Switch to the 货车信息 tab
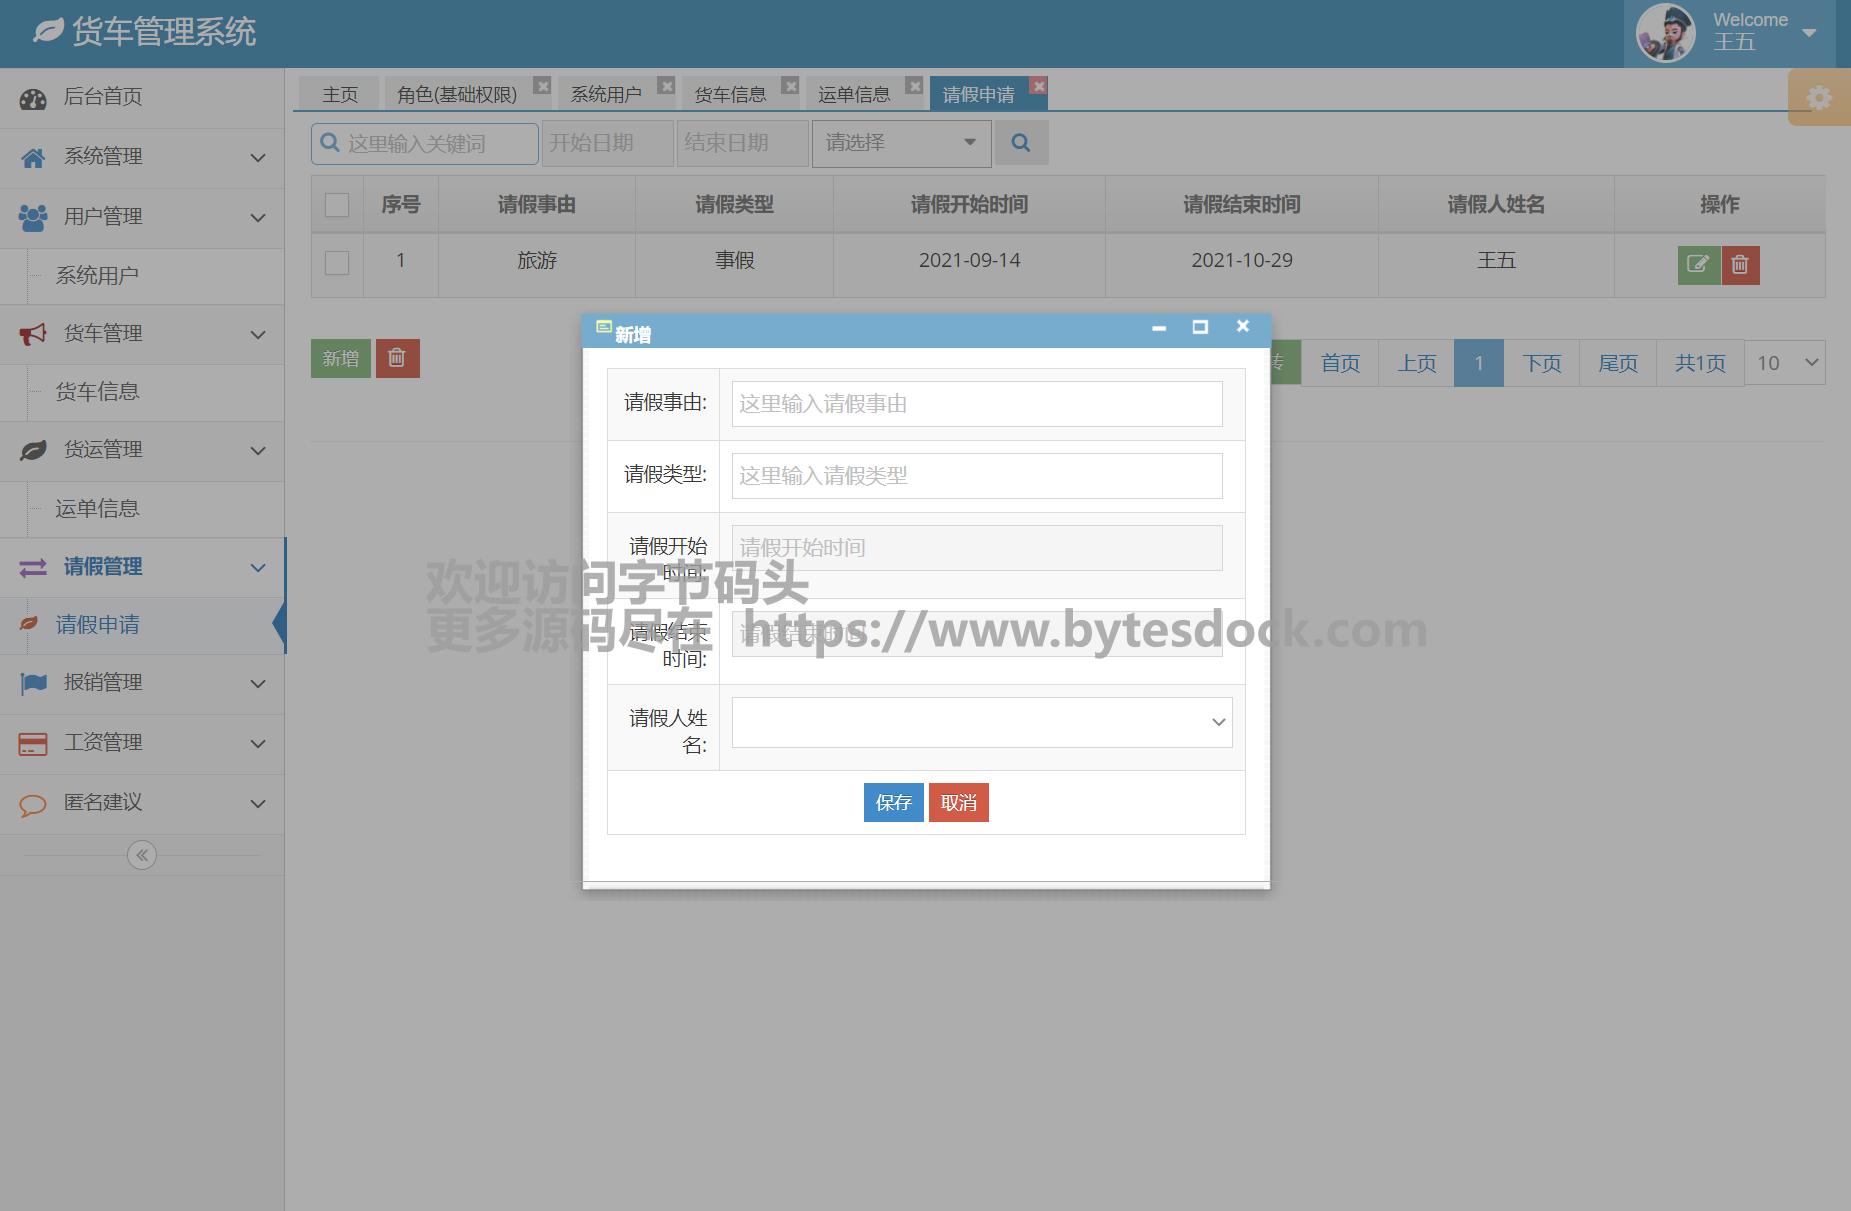Viewport: 1851px width, 1211px height. [x=730, y=94]
